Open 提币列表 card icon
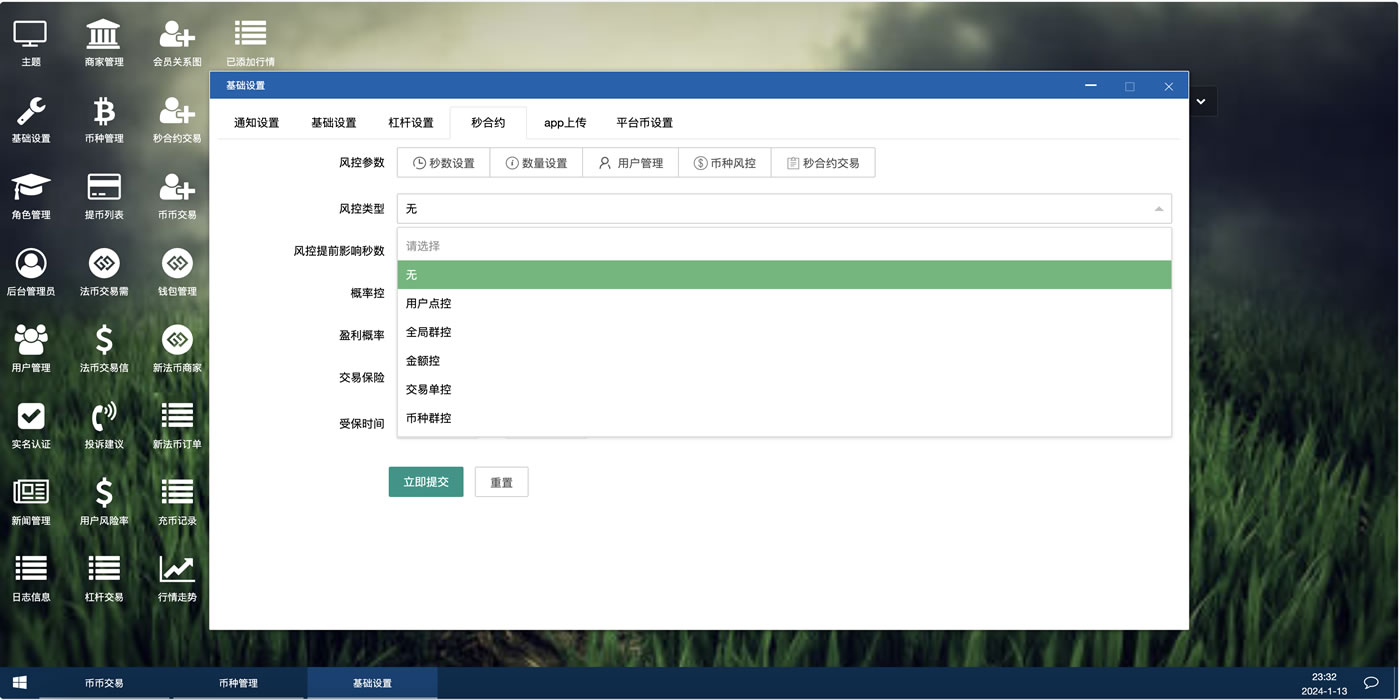 click(104, 196)
